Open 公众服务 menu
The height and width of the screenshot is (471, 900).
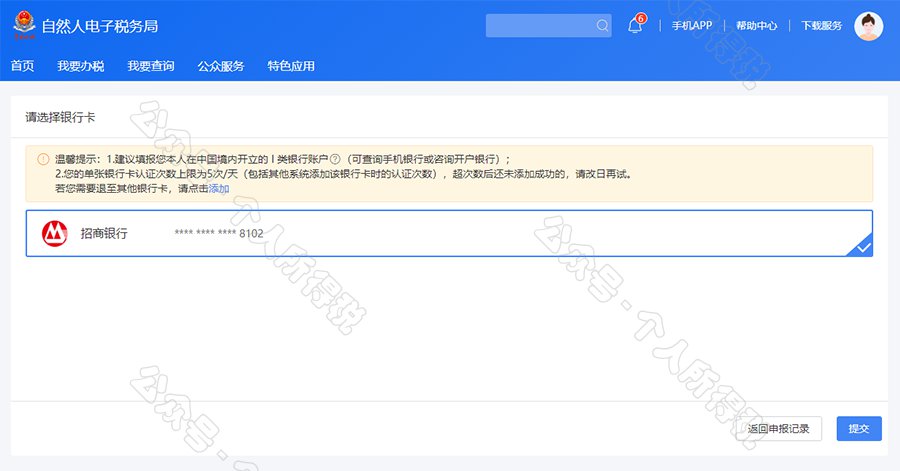[221, 66]
